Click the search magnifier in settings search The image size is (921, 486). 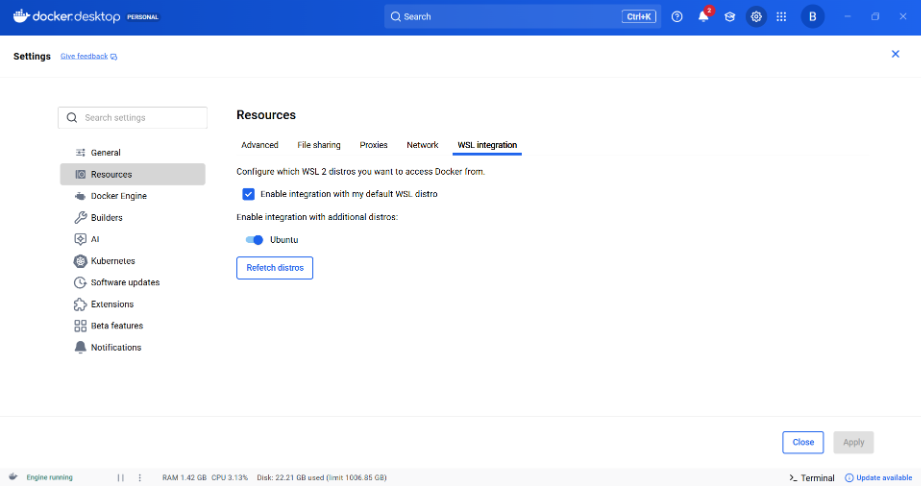72,118
